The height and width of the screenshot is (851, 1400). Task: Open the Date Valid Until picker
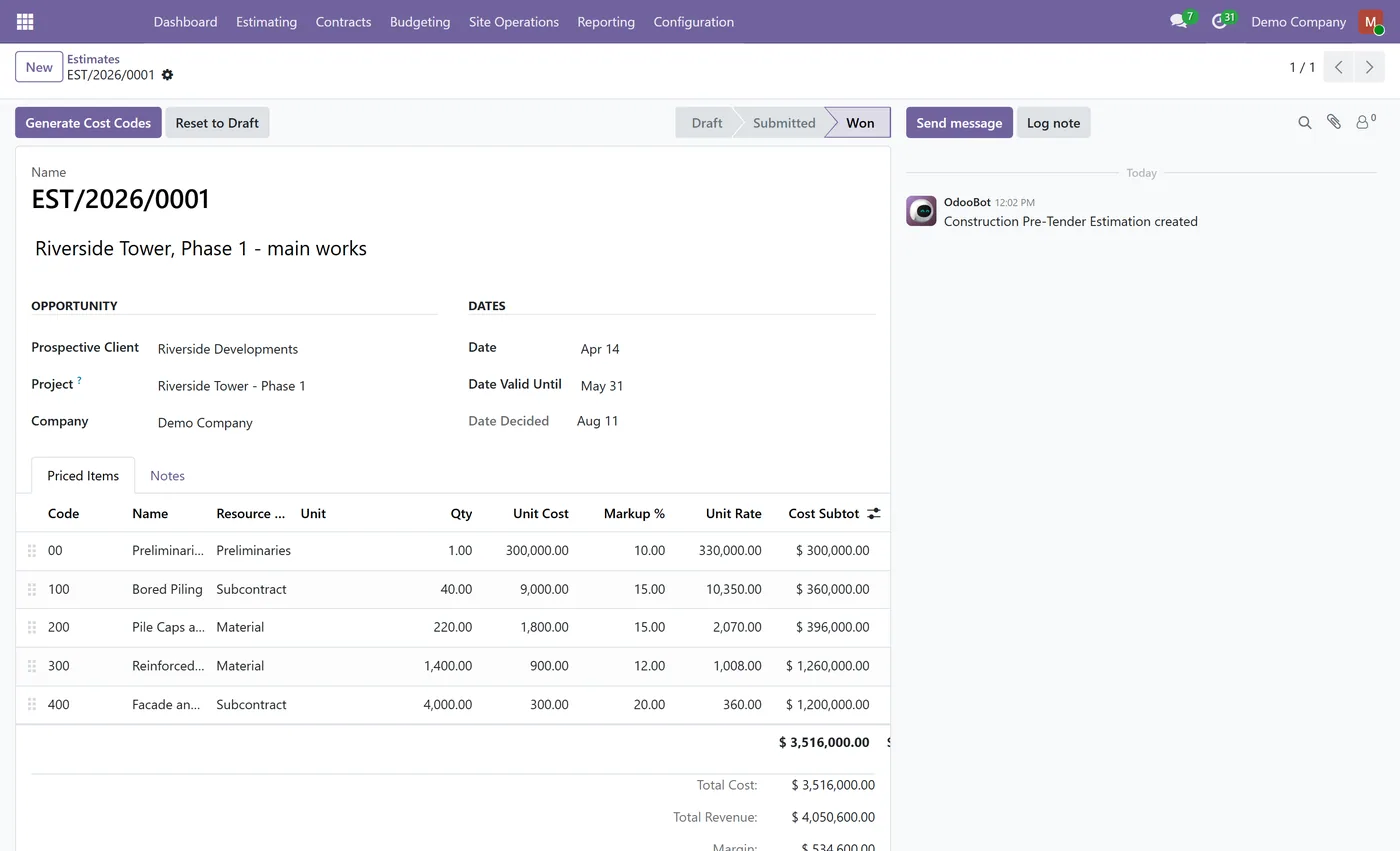[726, 386]
